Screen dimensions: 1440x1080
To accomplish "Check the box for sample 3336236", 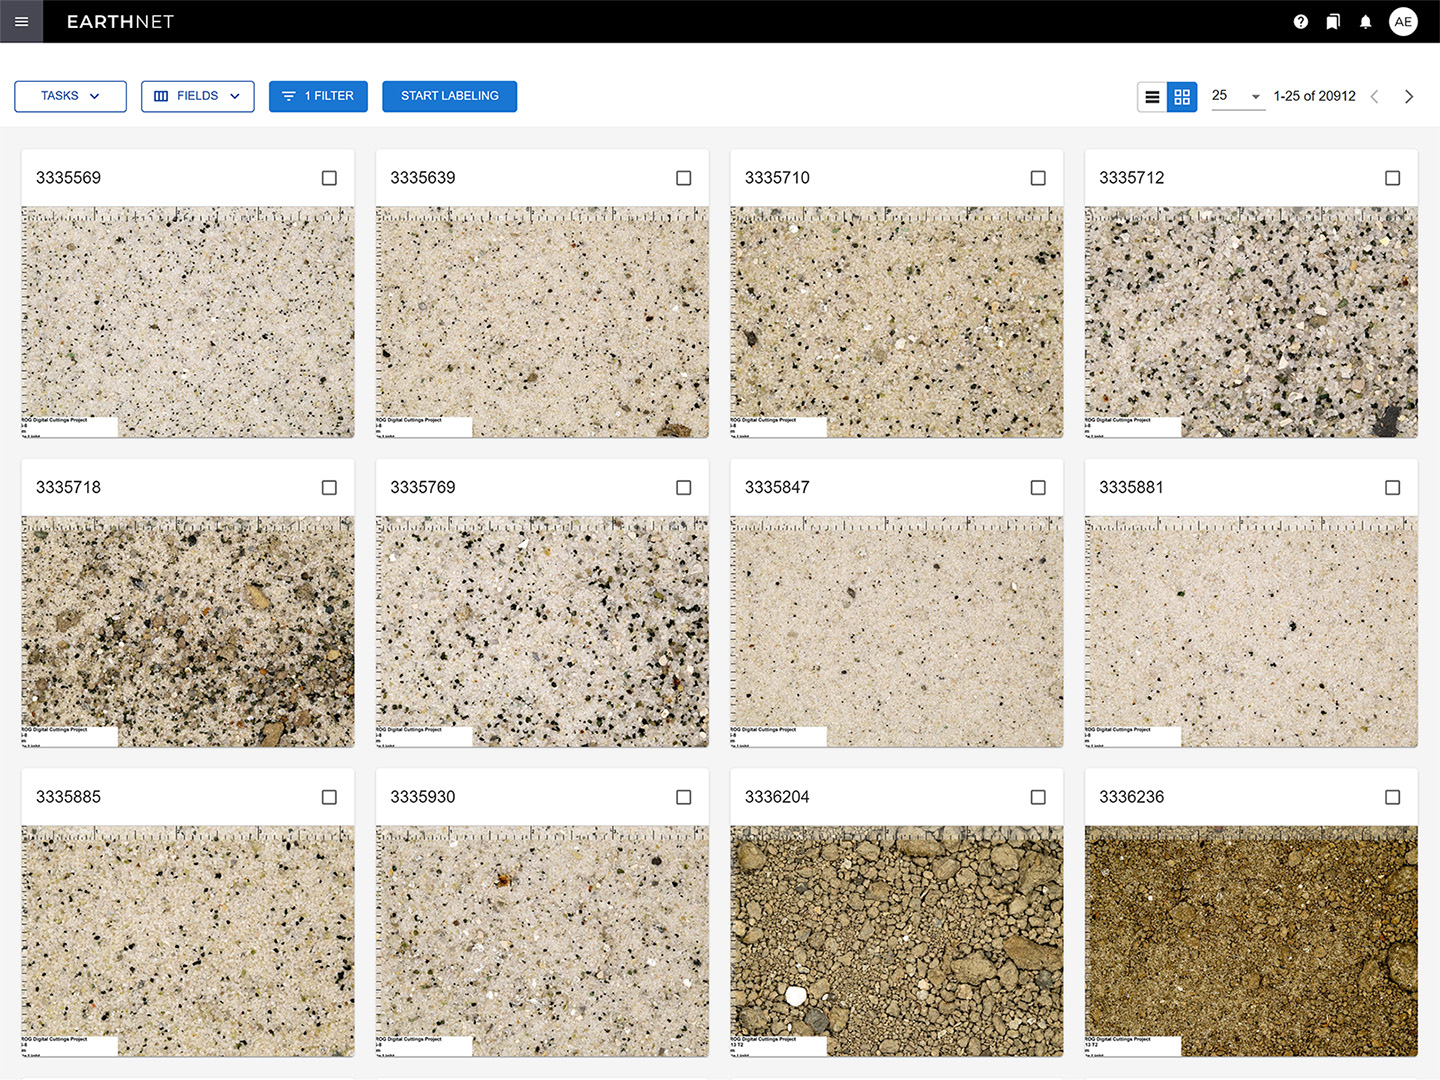I will click(1392, 797).
